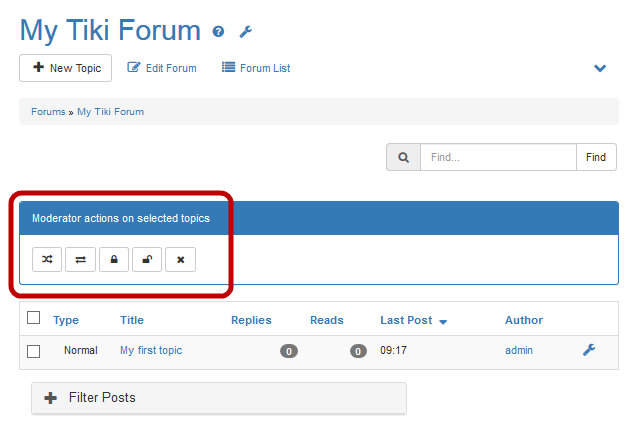Click wrench icon next to forum title
Image resolution: width=635 pixels, height=424 pixels.
[x=246, y=32]
